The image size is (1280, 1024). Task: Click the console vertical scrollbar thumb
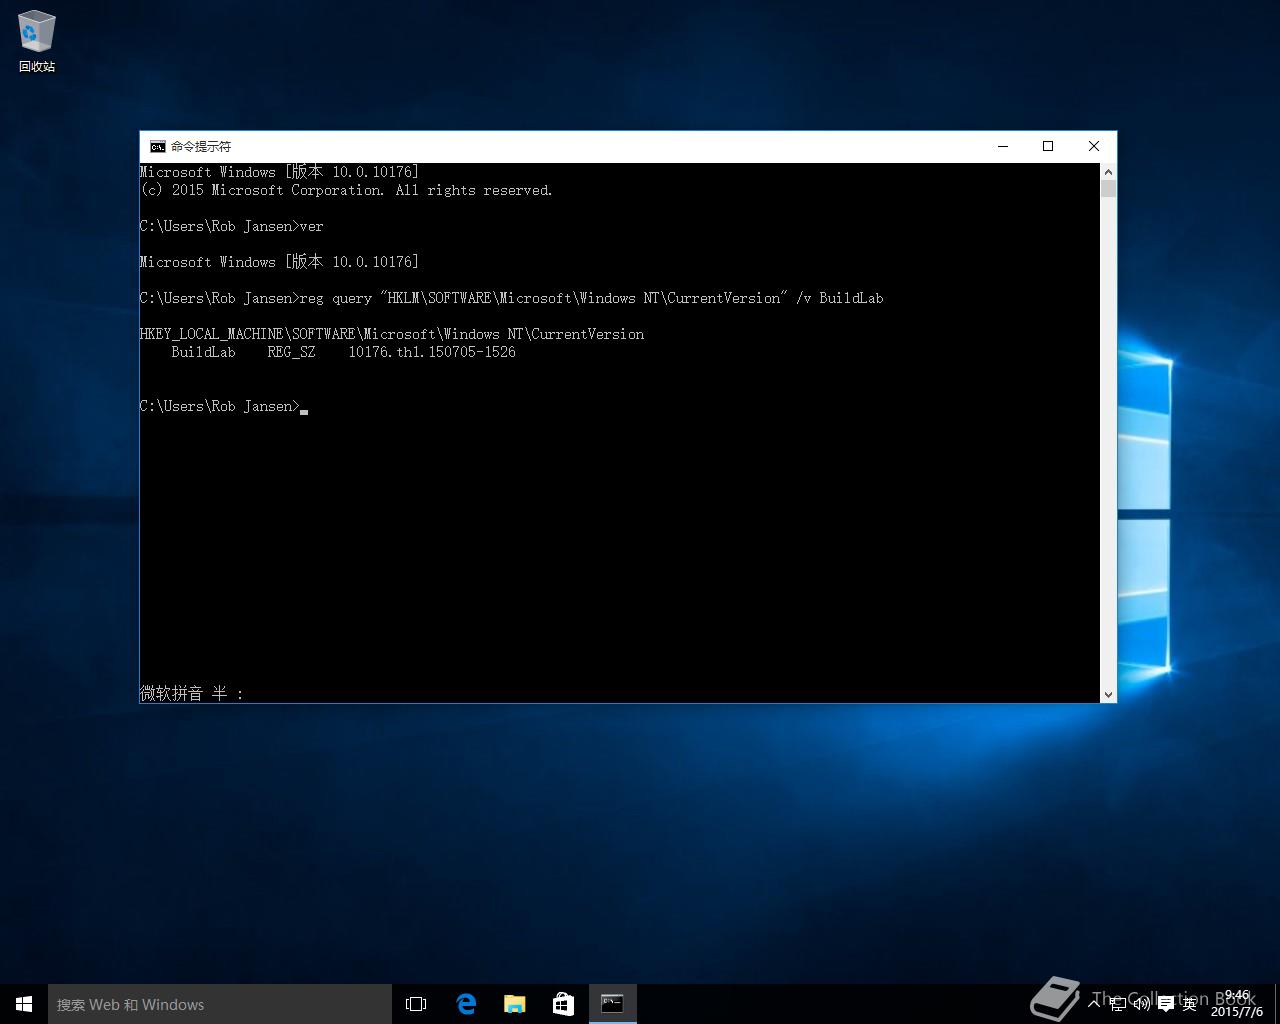tap(1108, 189)
